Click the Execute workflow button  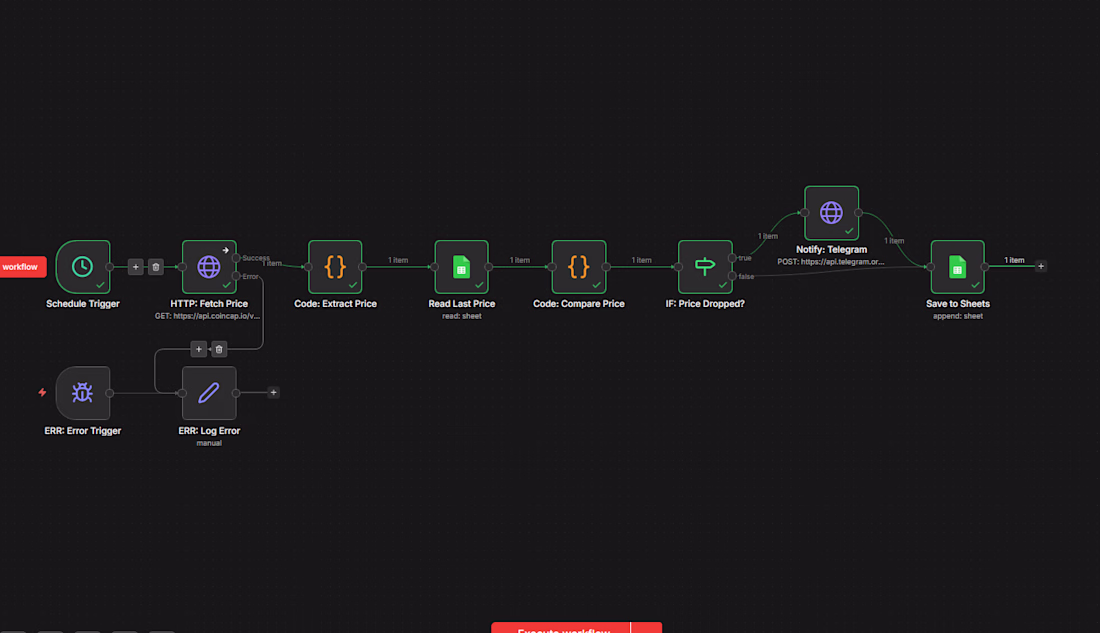click(x=561, y=628)
